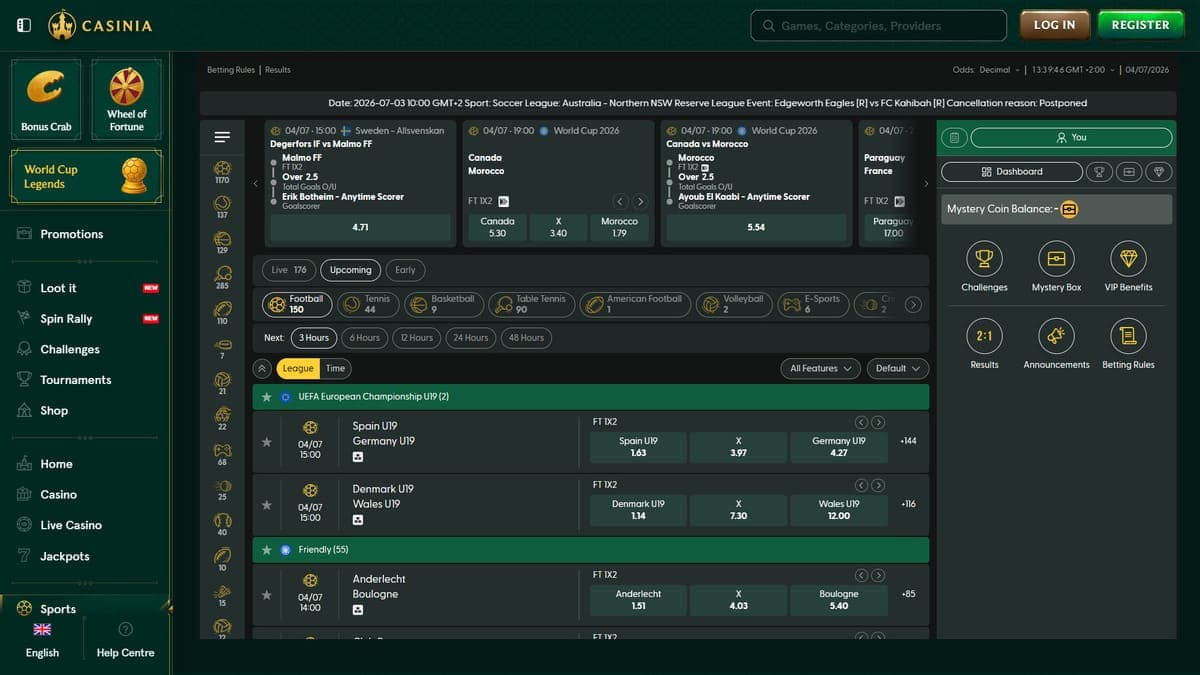Image resolution: width=1200 pixels, height=675 pixels.
Task: Click the Games, Categories, Providers search field
Action: pos(878,25)
